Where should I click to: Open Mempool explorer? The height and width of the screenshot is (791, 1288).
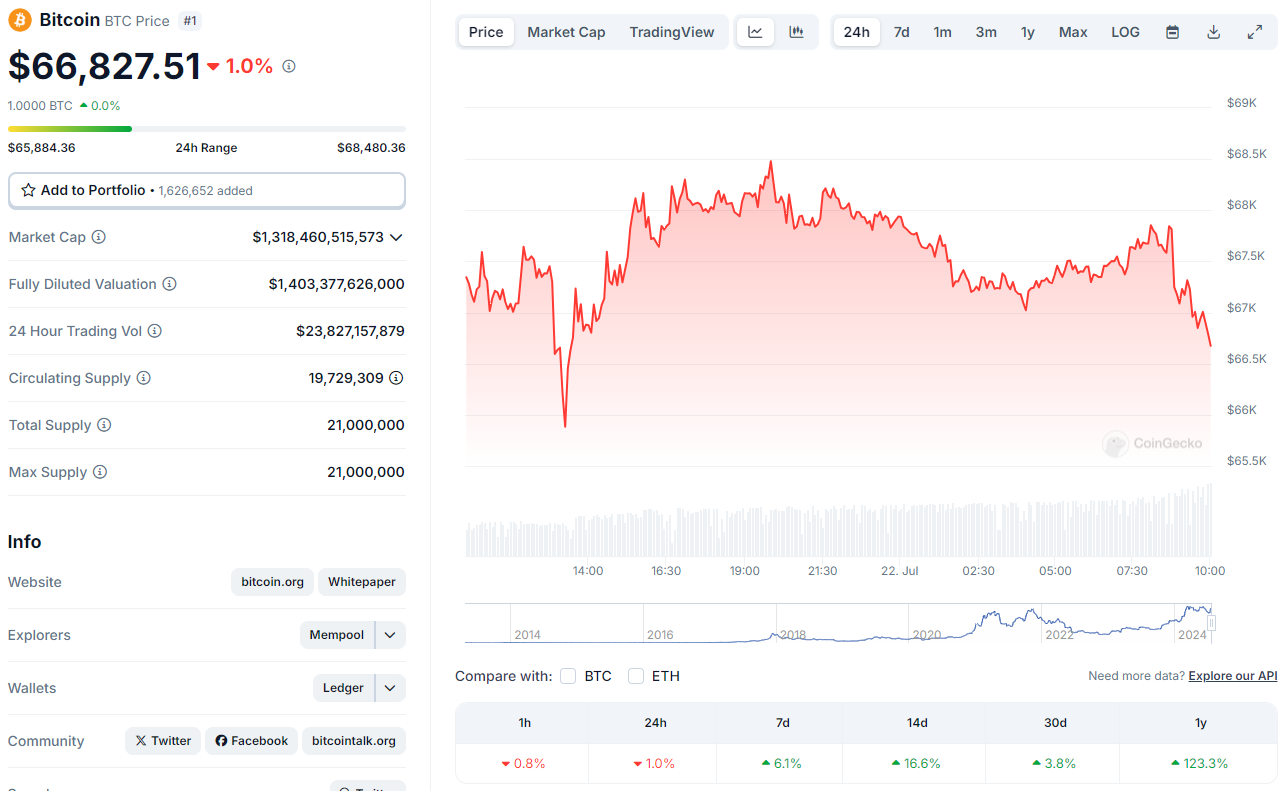(337, 635)
